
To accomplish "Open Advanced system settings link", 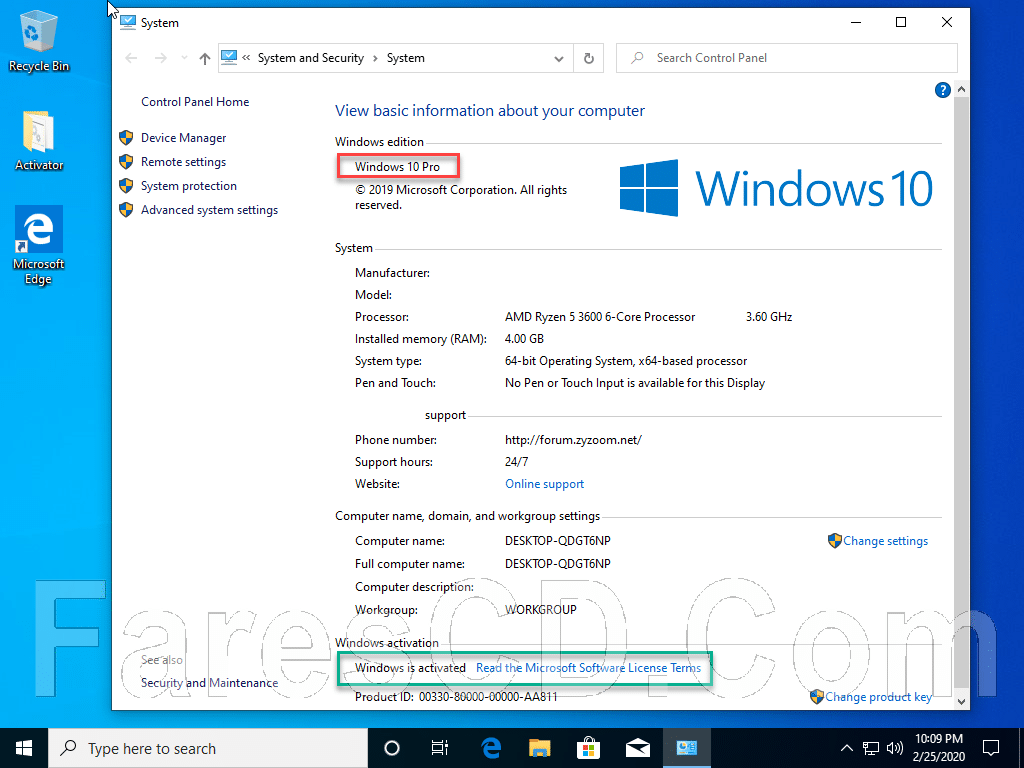I will (210, 210).
